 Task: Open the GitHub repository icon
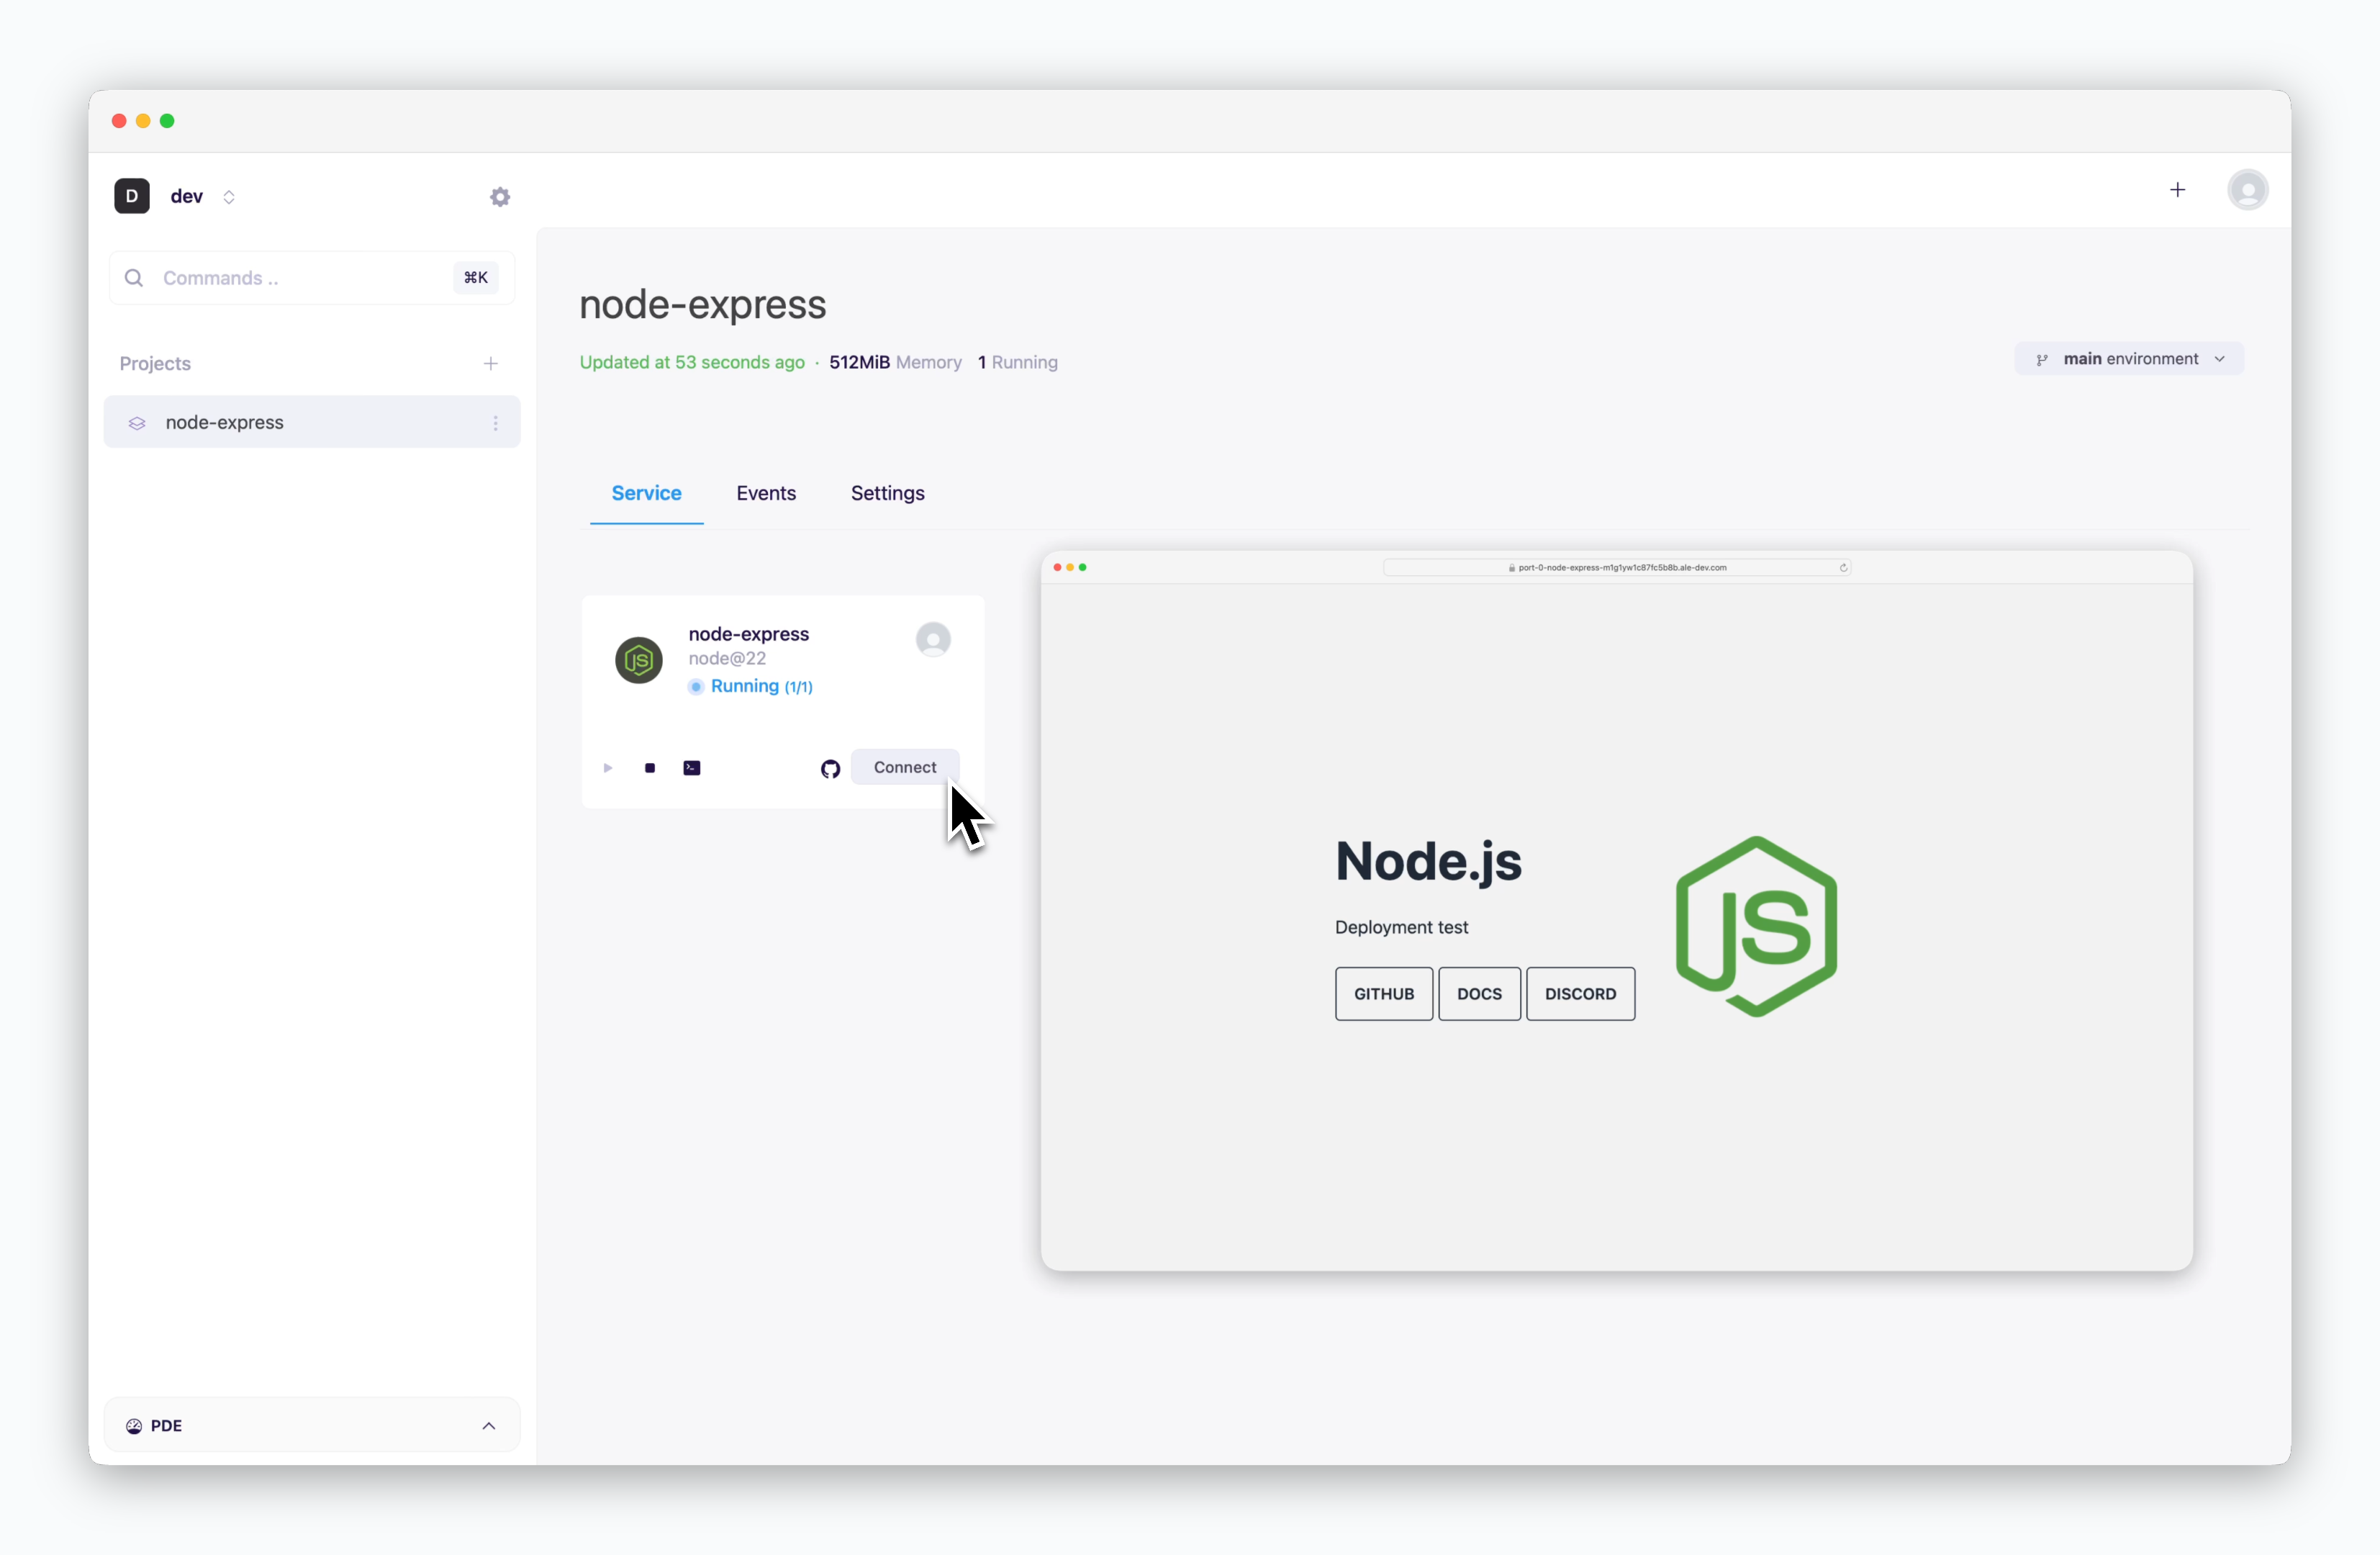(x=830, y=769)
